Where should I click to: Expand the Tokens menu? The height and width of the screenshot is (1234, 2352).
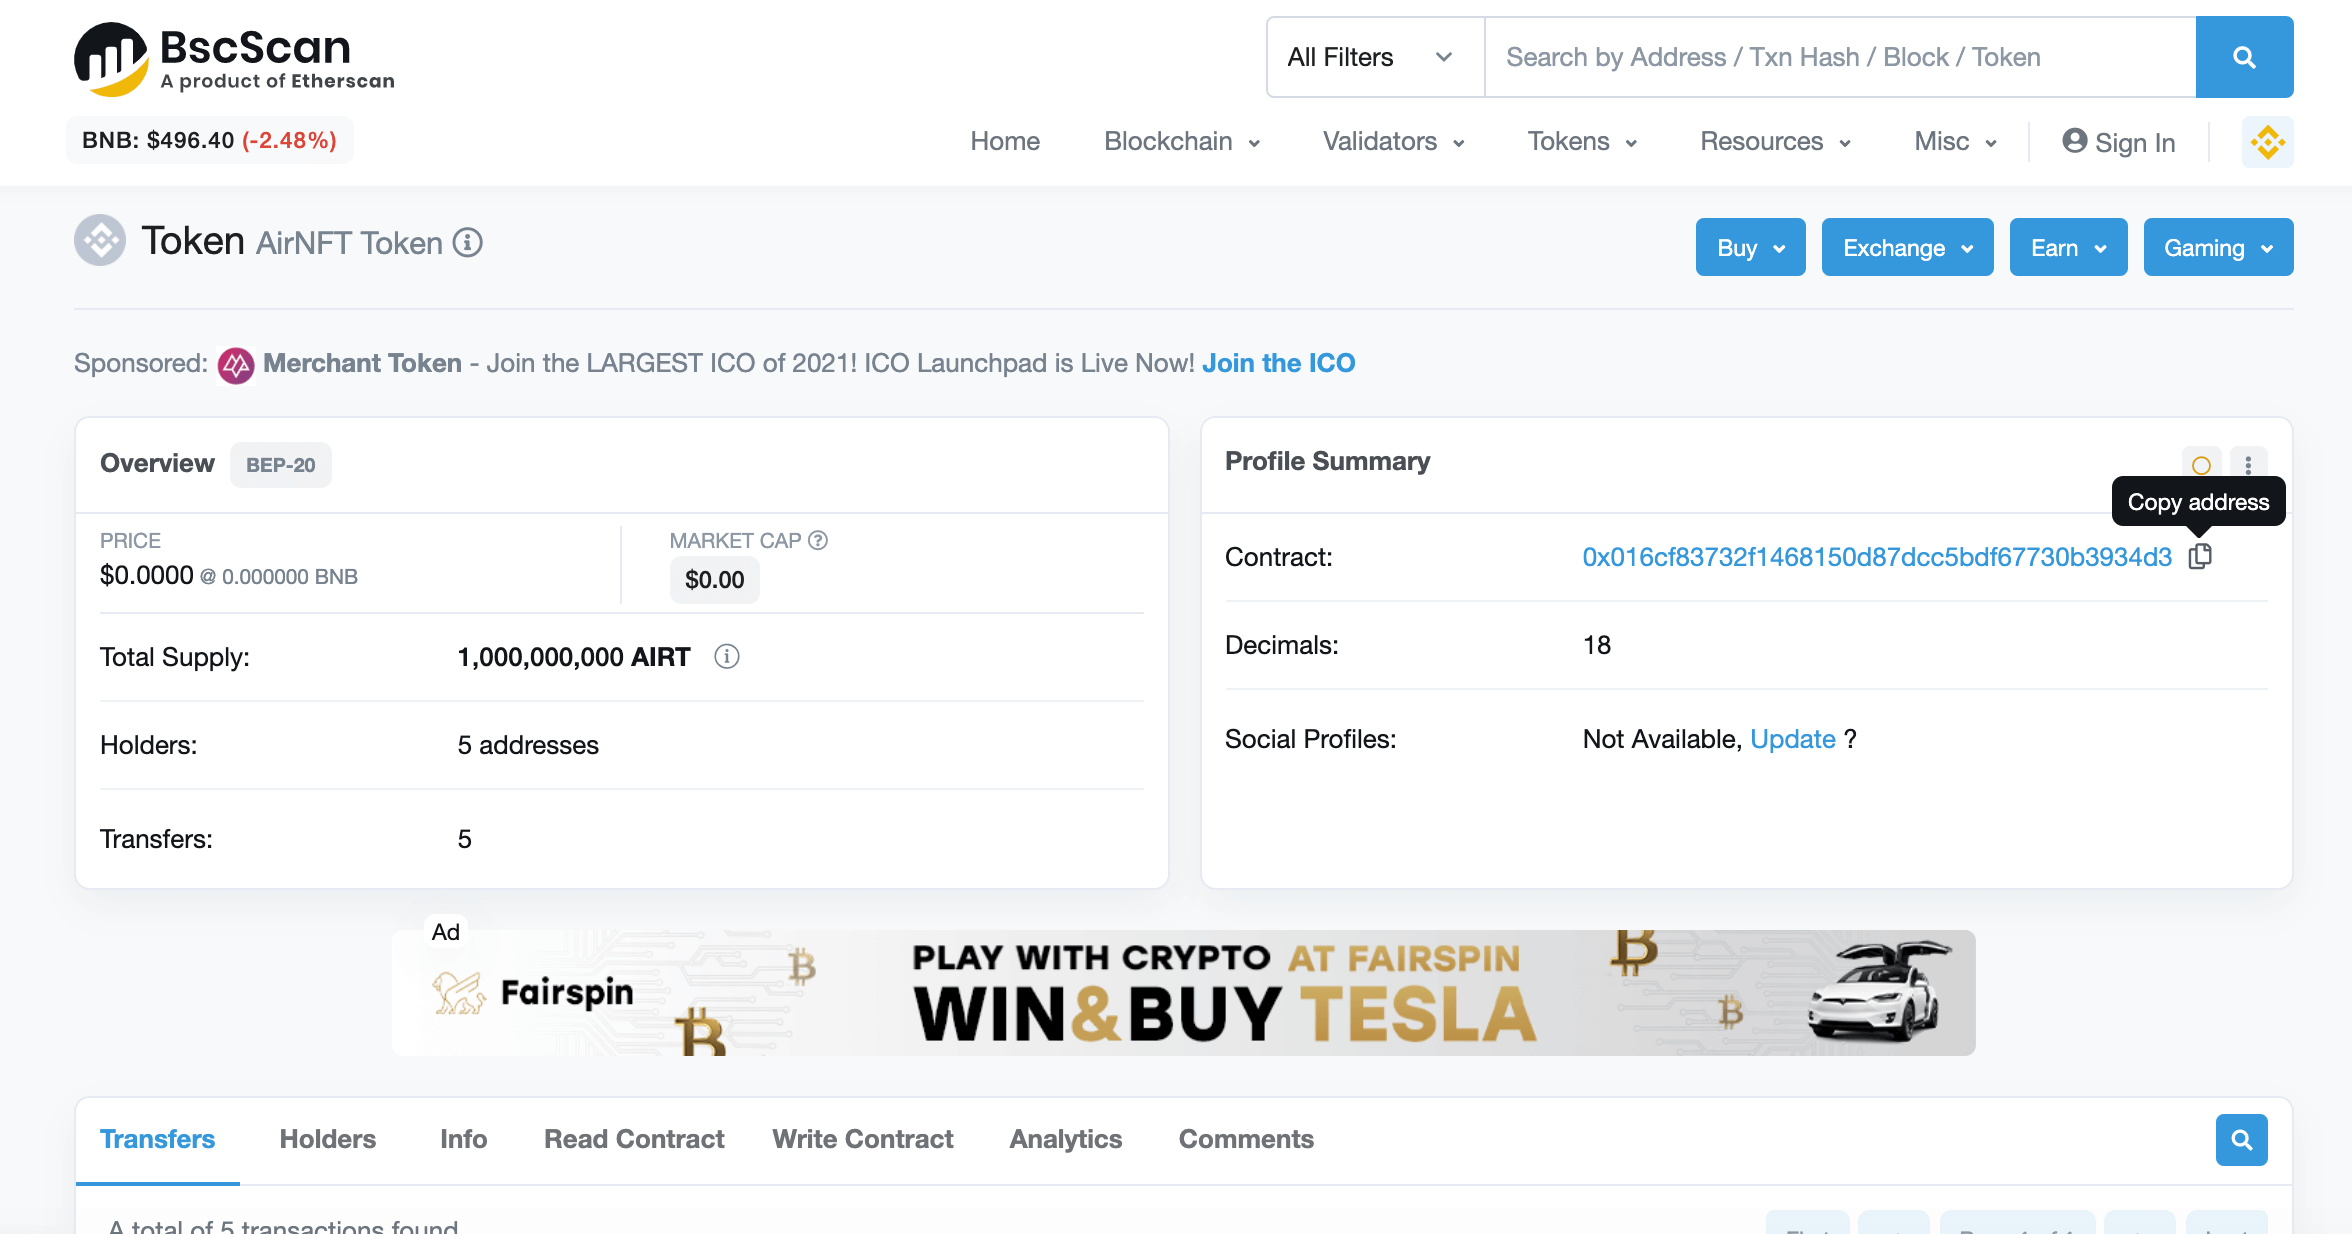tap(1582, 142)
